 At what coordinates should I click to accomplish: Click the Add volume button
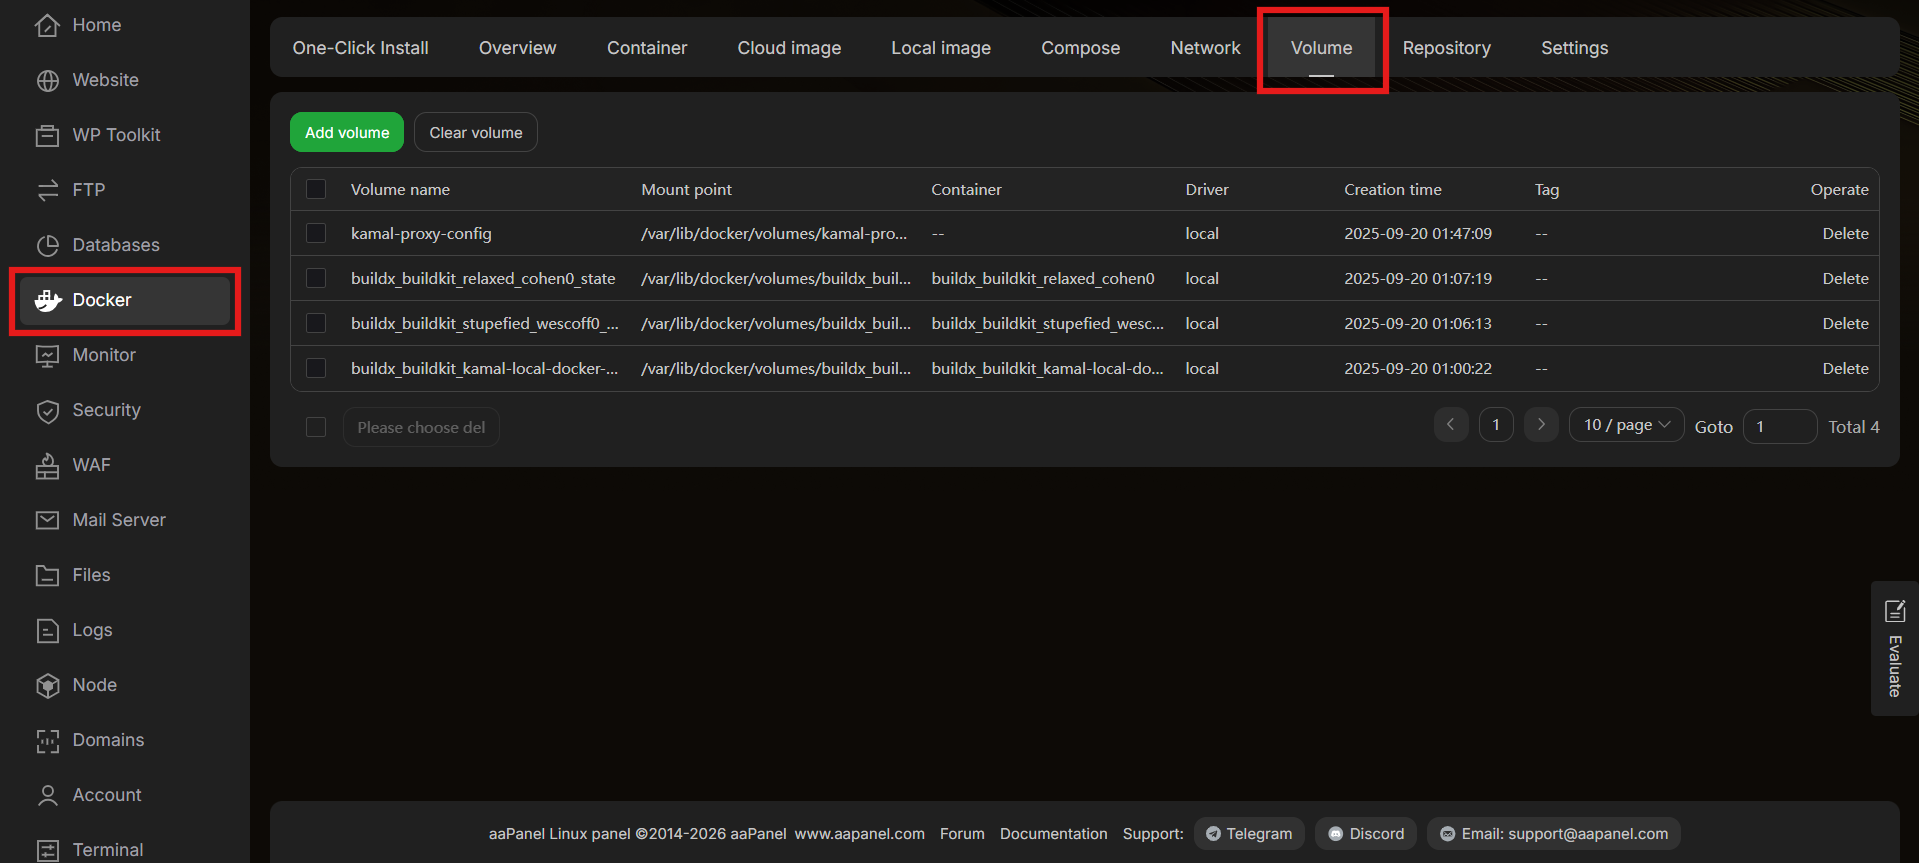(x=347, y=132)
